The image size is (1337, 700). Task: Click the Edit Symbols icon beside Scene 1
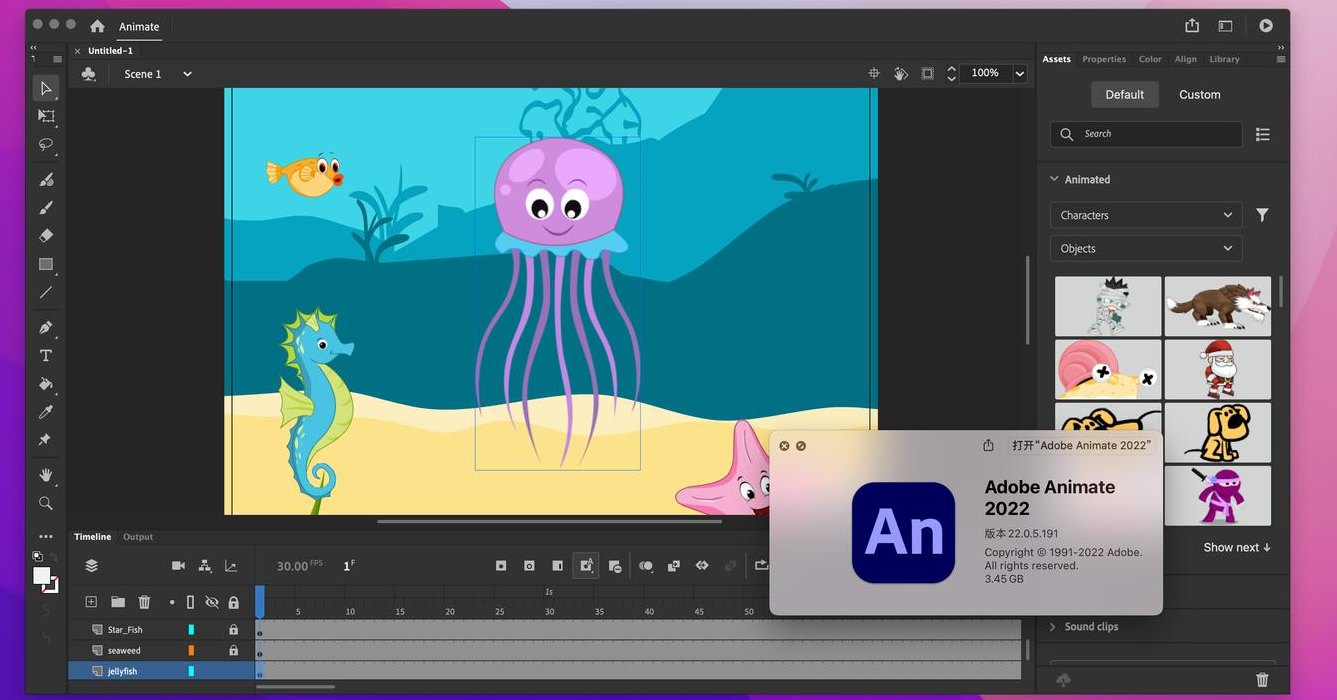click(x=88, y=74)
